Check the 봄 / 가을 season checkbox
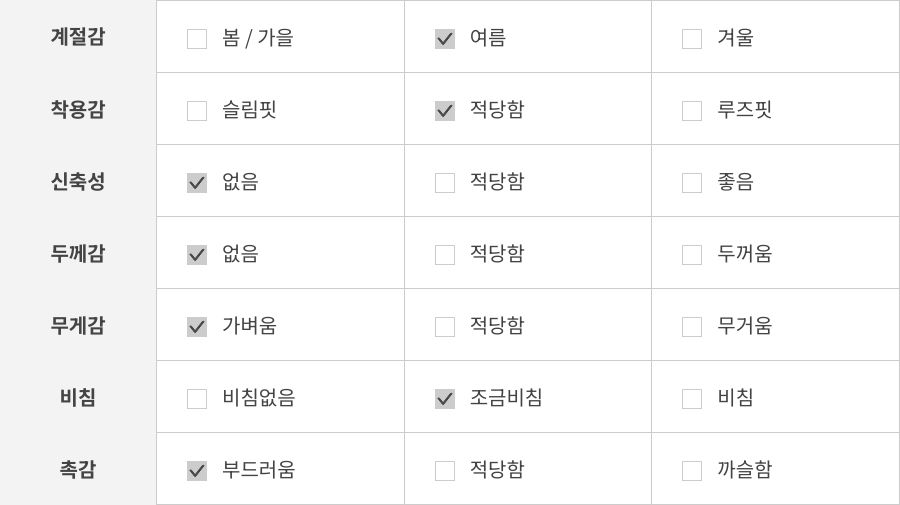This screenshot has height=505, width=900. [197, 39]
